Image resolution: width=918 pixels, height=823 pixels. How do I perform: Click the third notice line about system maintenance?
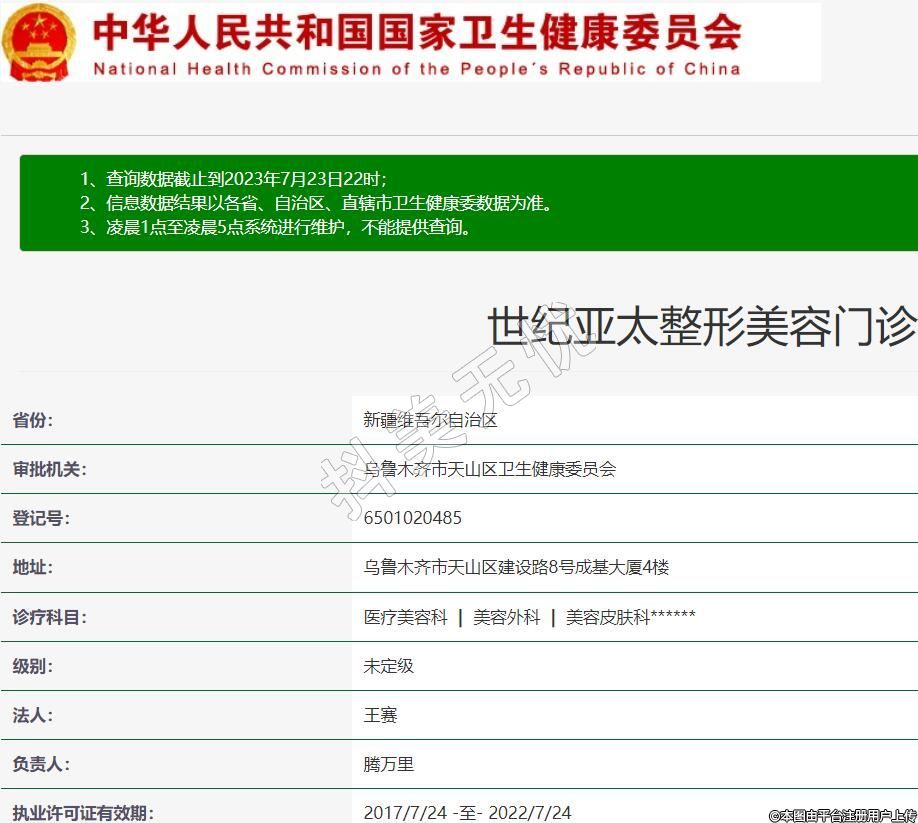275,227
